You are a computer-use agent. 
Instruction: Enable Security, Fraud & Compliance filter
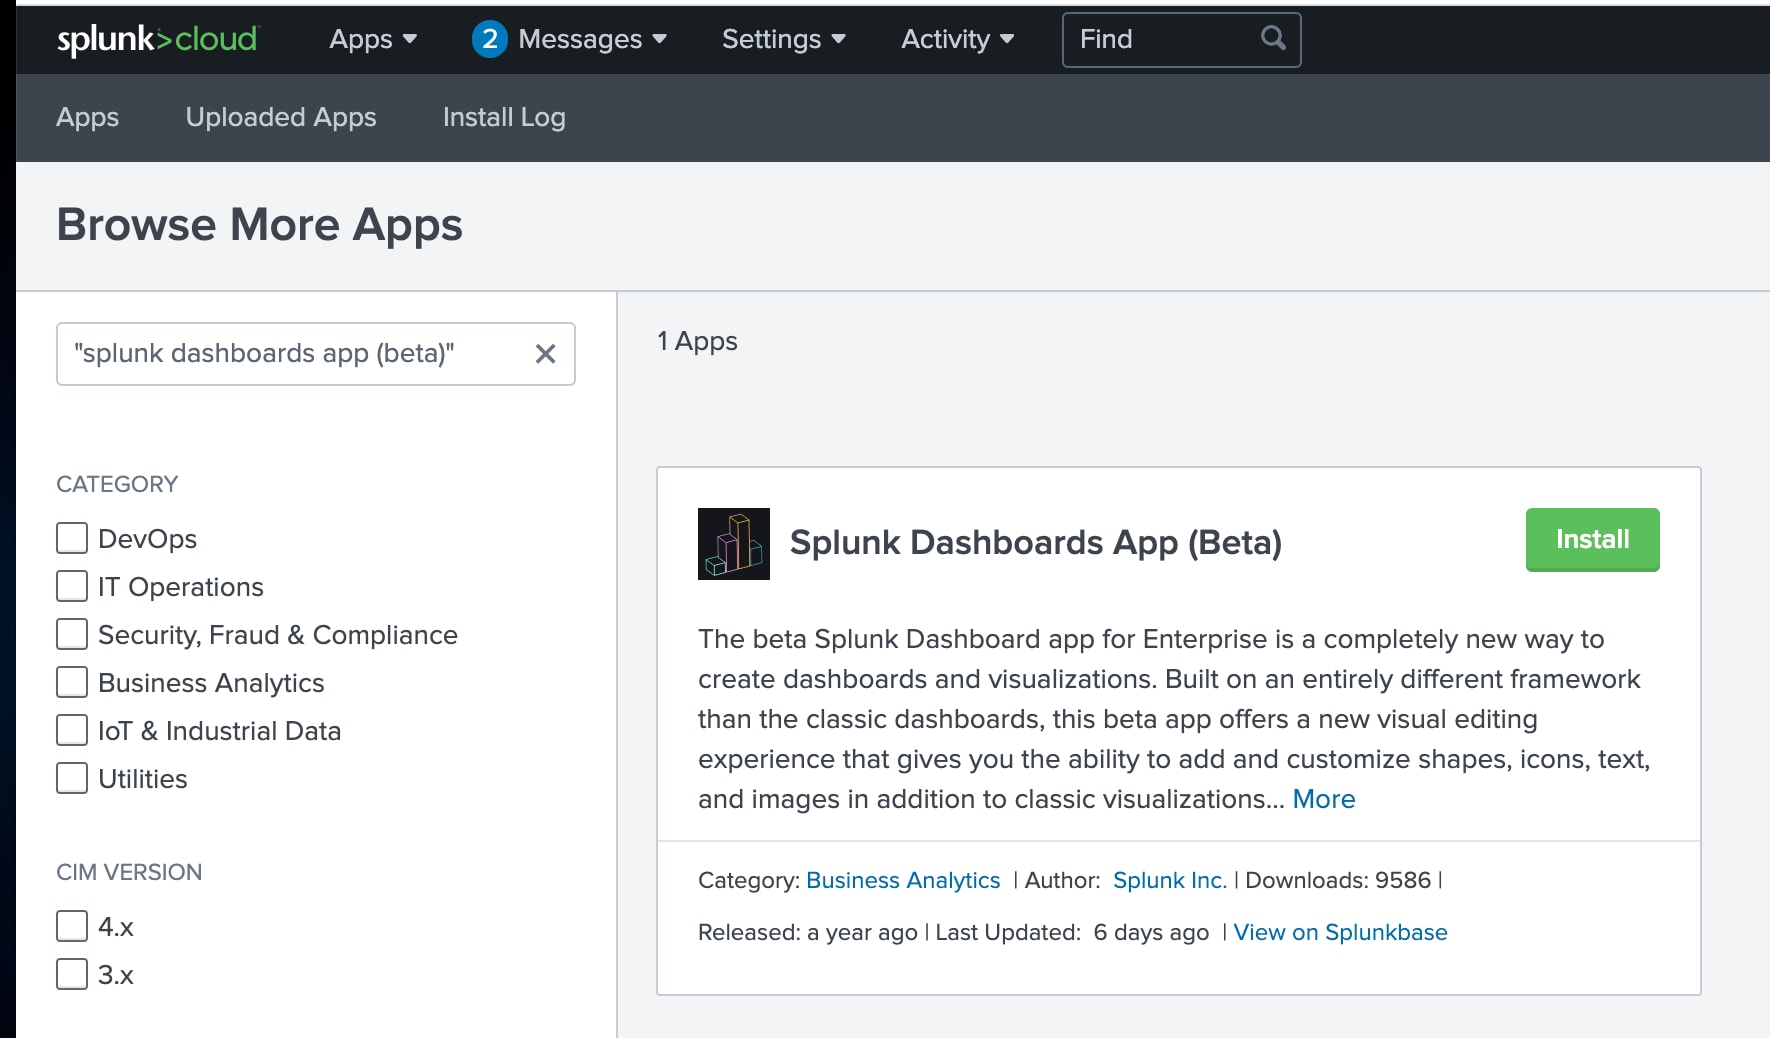pyautogui.click(x=72, y=634)
